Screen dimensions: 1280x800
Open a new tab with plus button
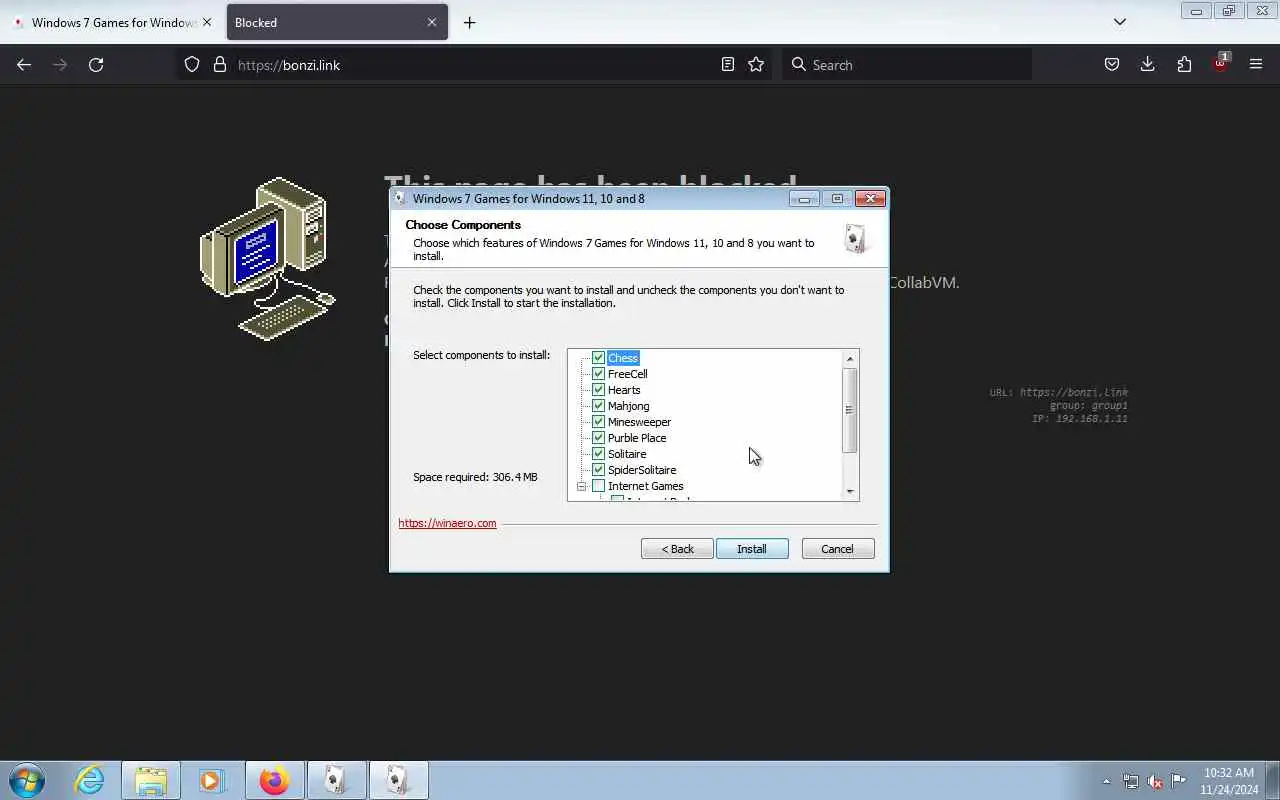click(x=469, y=22)
